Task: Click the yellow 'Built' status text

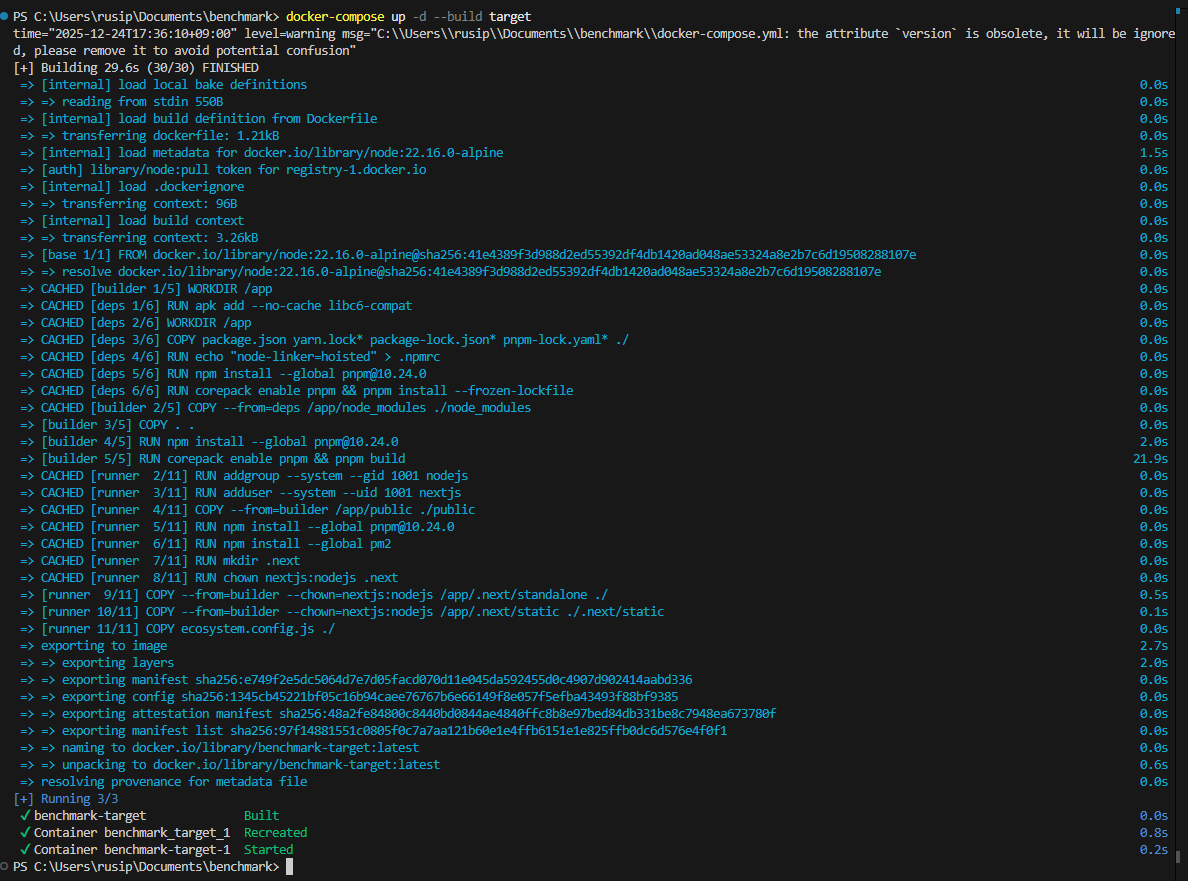Action: point(261,816)
